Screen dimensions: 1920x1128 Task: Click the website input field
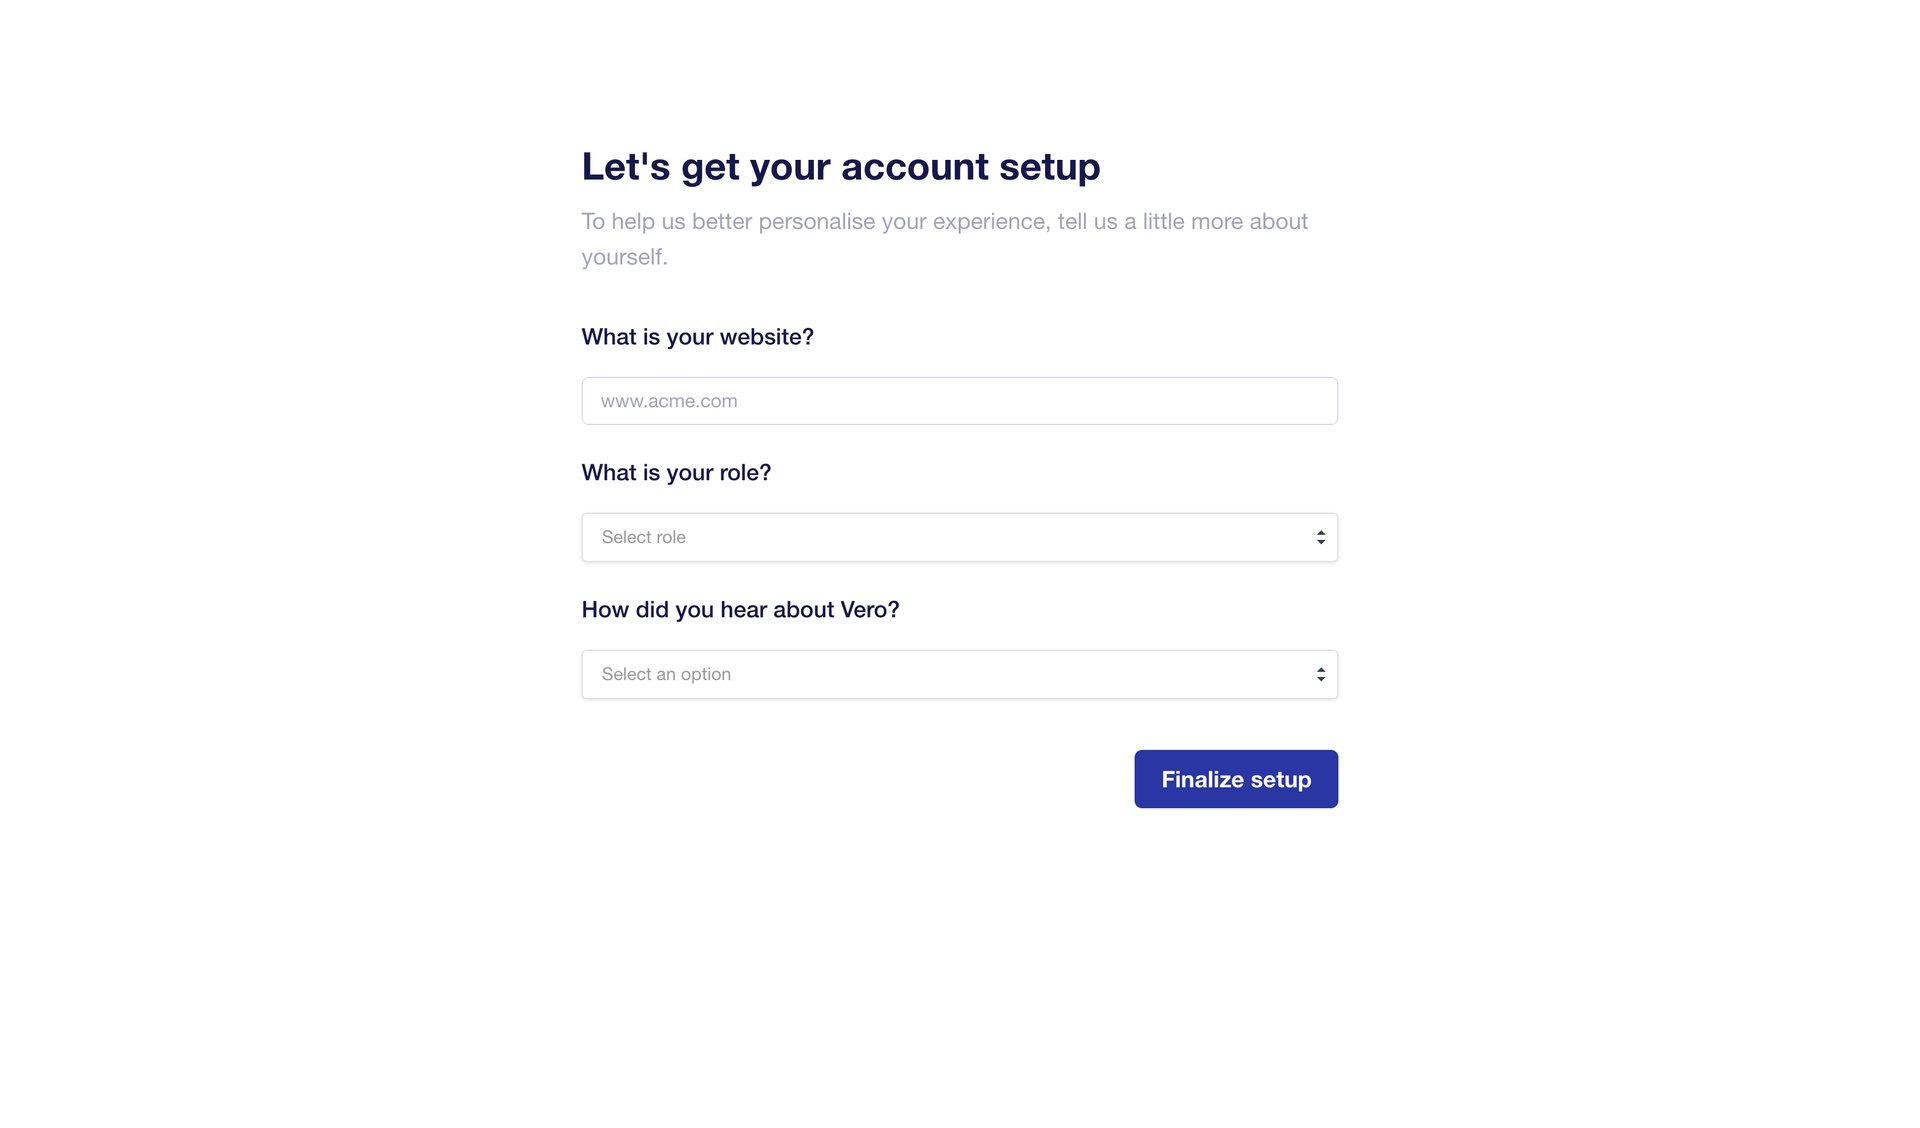tap(958, 401)
